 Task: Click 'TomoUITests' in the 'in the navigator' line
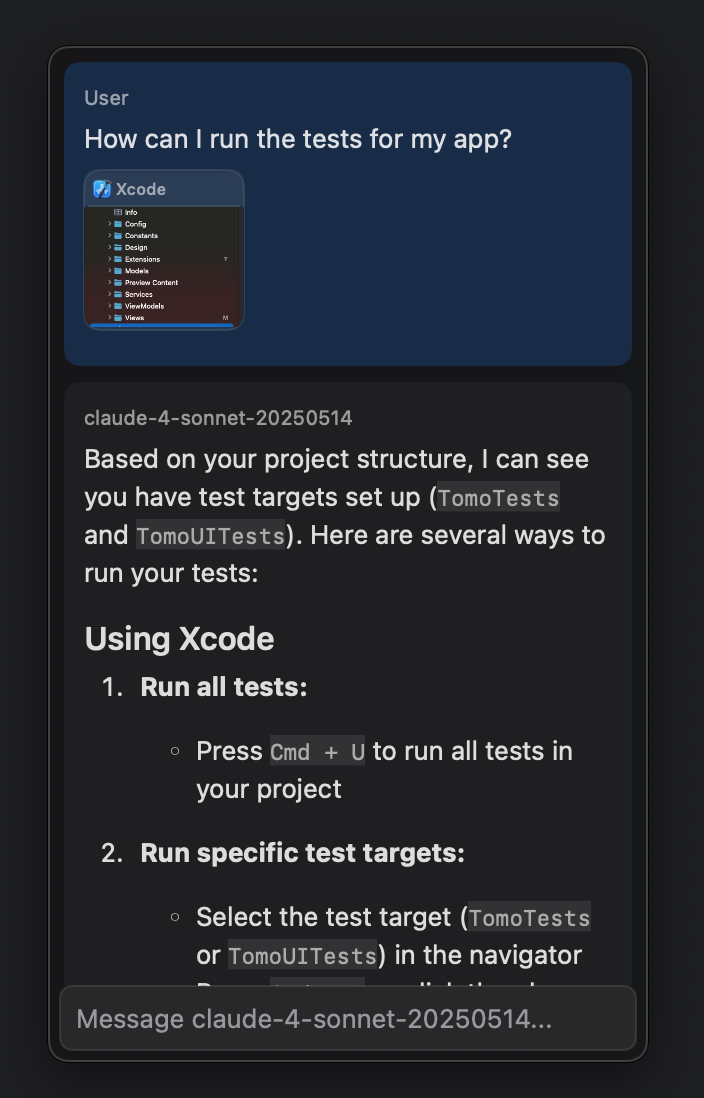(x=303, y=955)
